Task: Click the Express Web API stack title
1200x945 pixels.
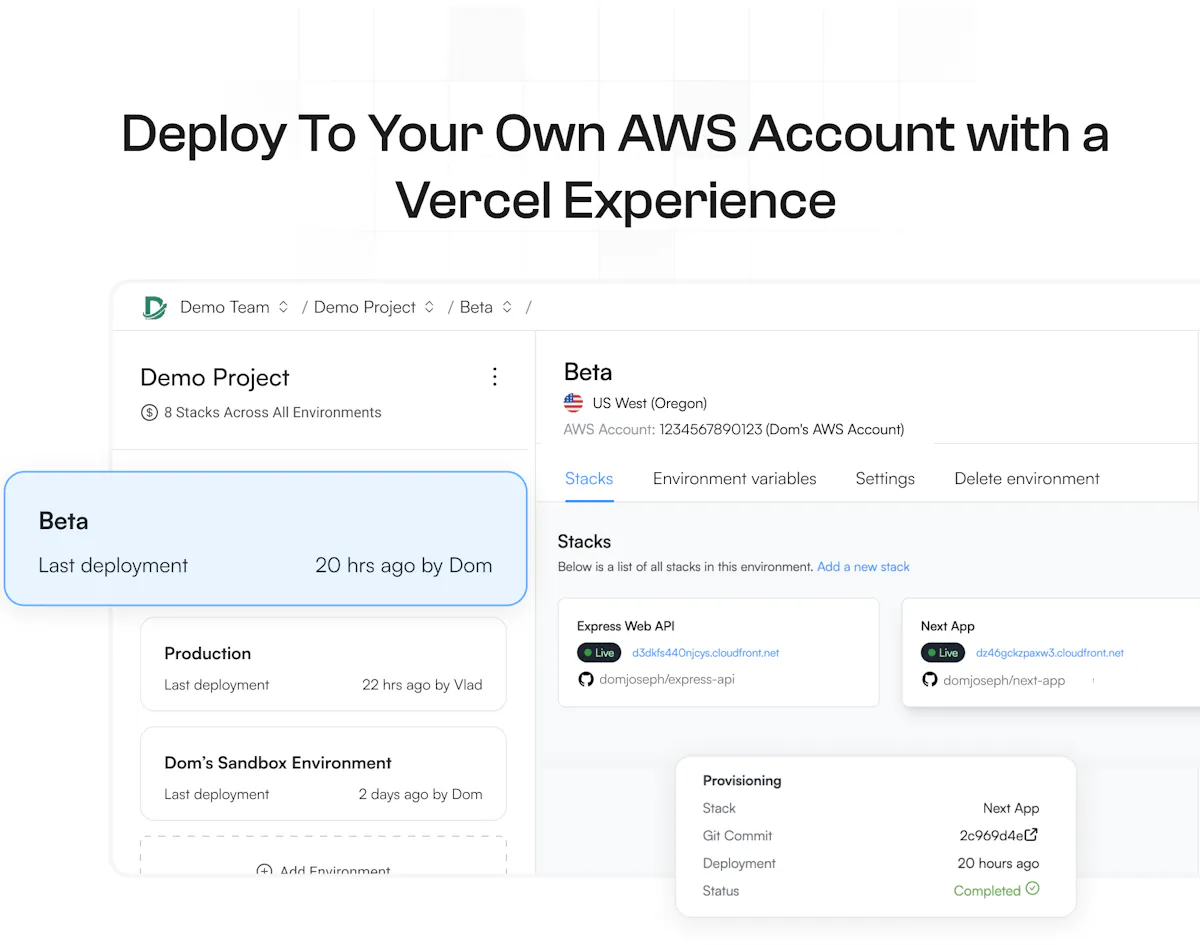Action: coord(626,626)
